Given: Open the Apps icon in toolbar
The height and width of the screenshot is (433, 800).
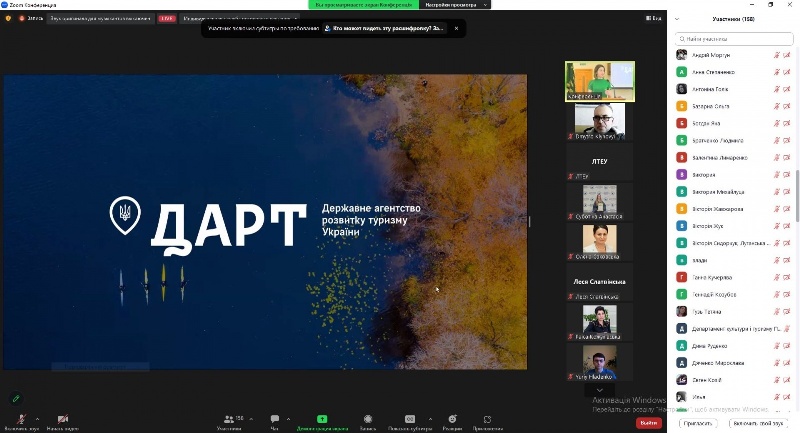Looking at the screenshot, I should pyautogui.click(x=487, y=418).
